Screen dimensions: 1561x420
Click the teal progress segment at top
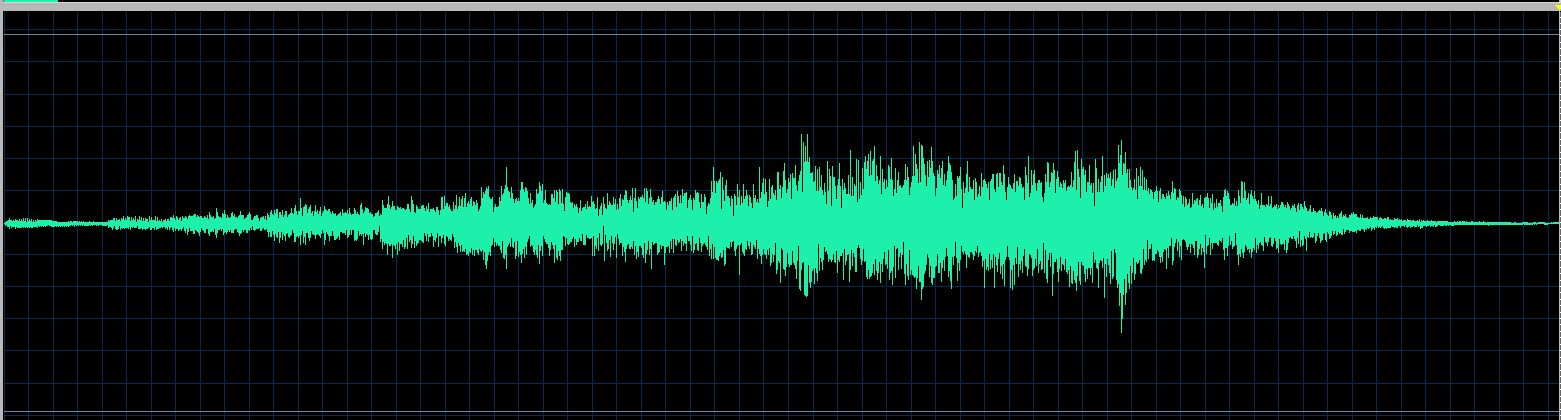coord(29,1)
